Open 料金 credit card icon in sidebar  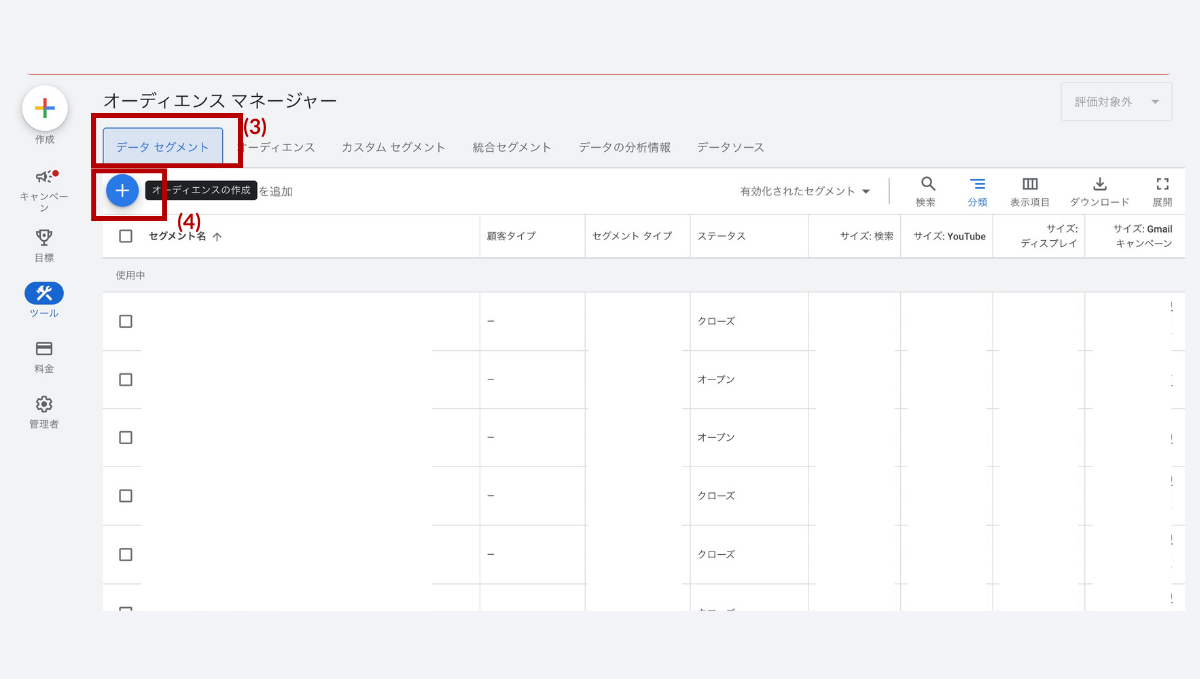coord(44,349)
